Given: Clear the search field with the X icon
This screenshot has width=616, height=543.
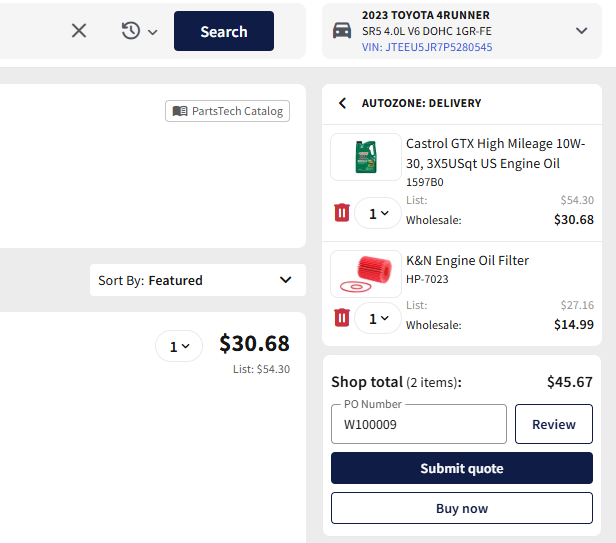Looking at the screenshot, I should click(x=79, y=31).
